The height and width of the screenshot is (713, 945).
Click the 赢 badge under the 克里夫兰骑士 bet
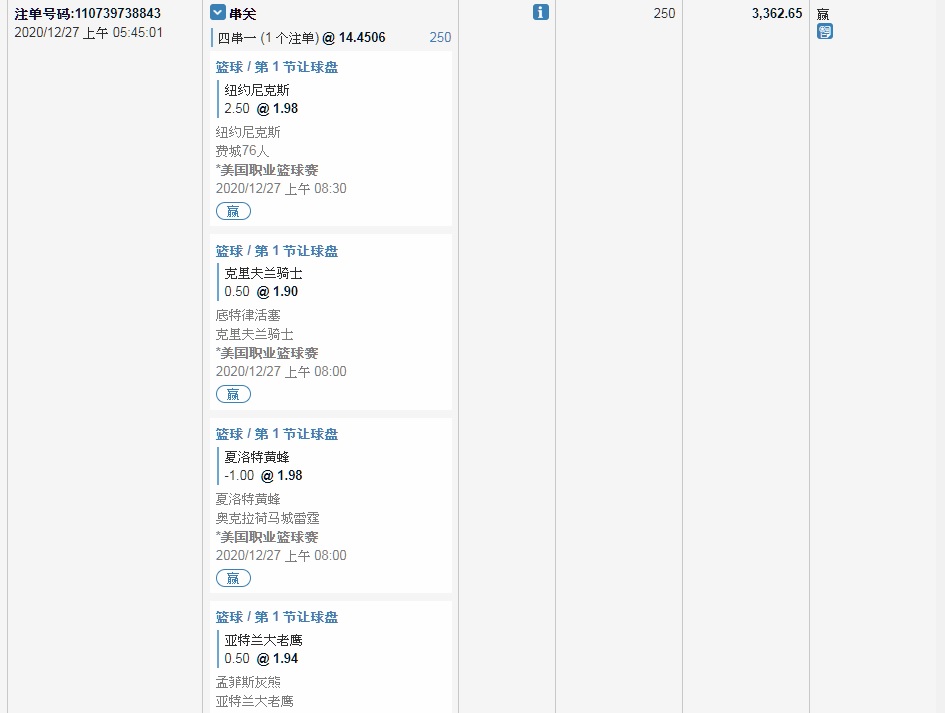(x=233, y=394)
